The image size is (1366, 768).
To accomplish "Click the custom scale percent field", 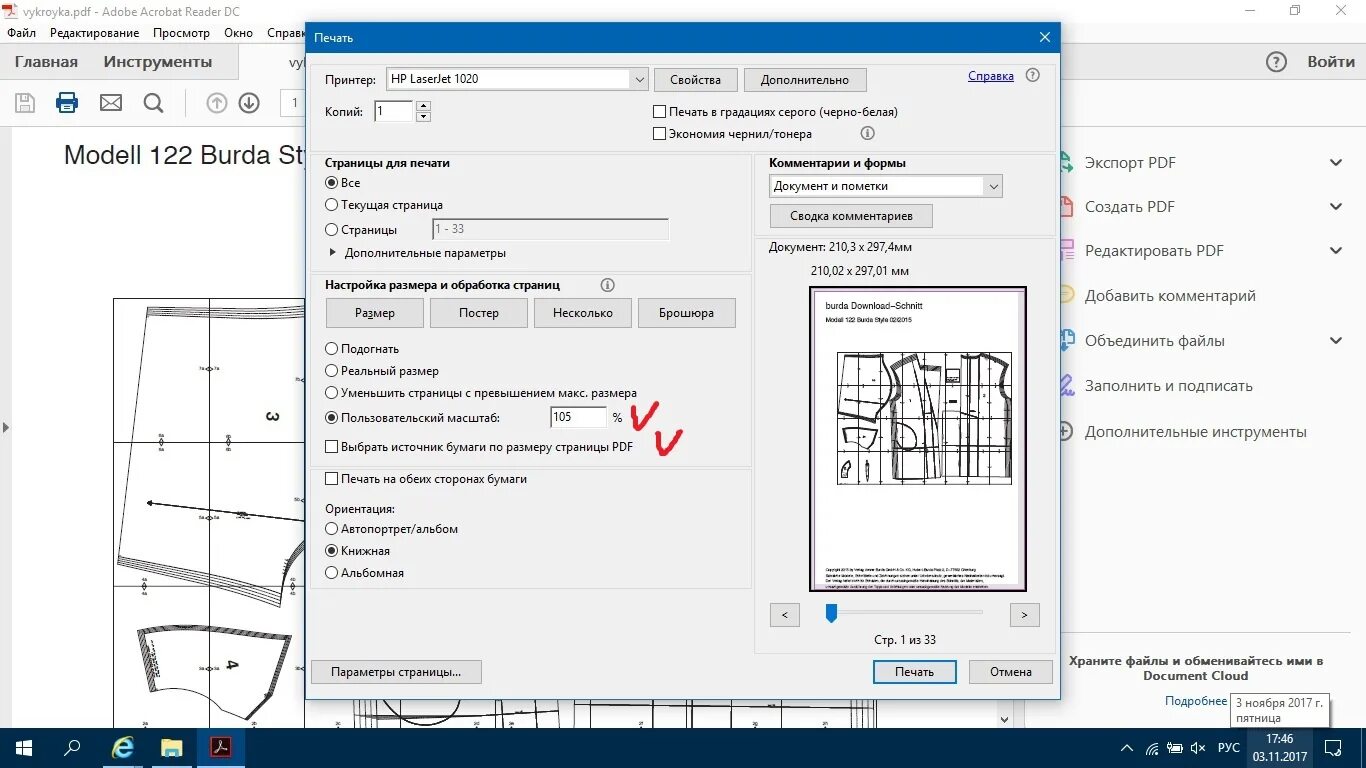I will 579,417.
